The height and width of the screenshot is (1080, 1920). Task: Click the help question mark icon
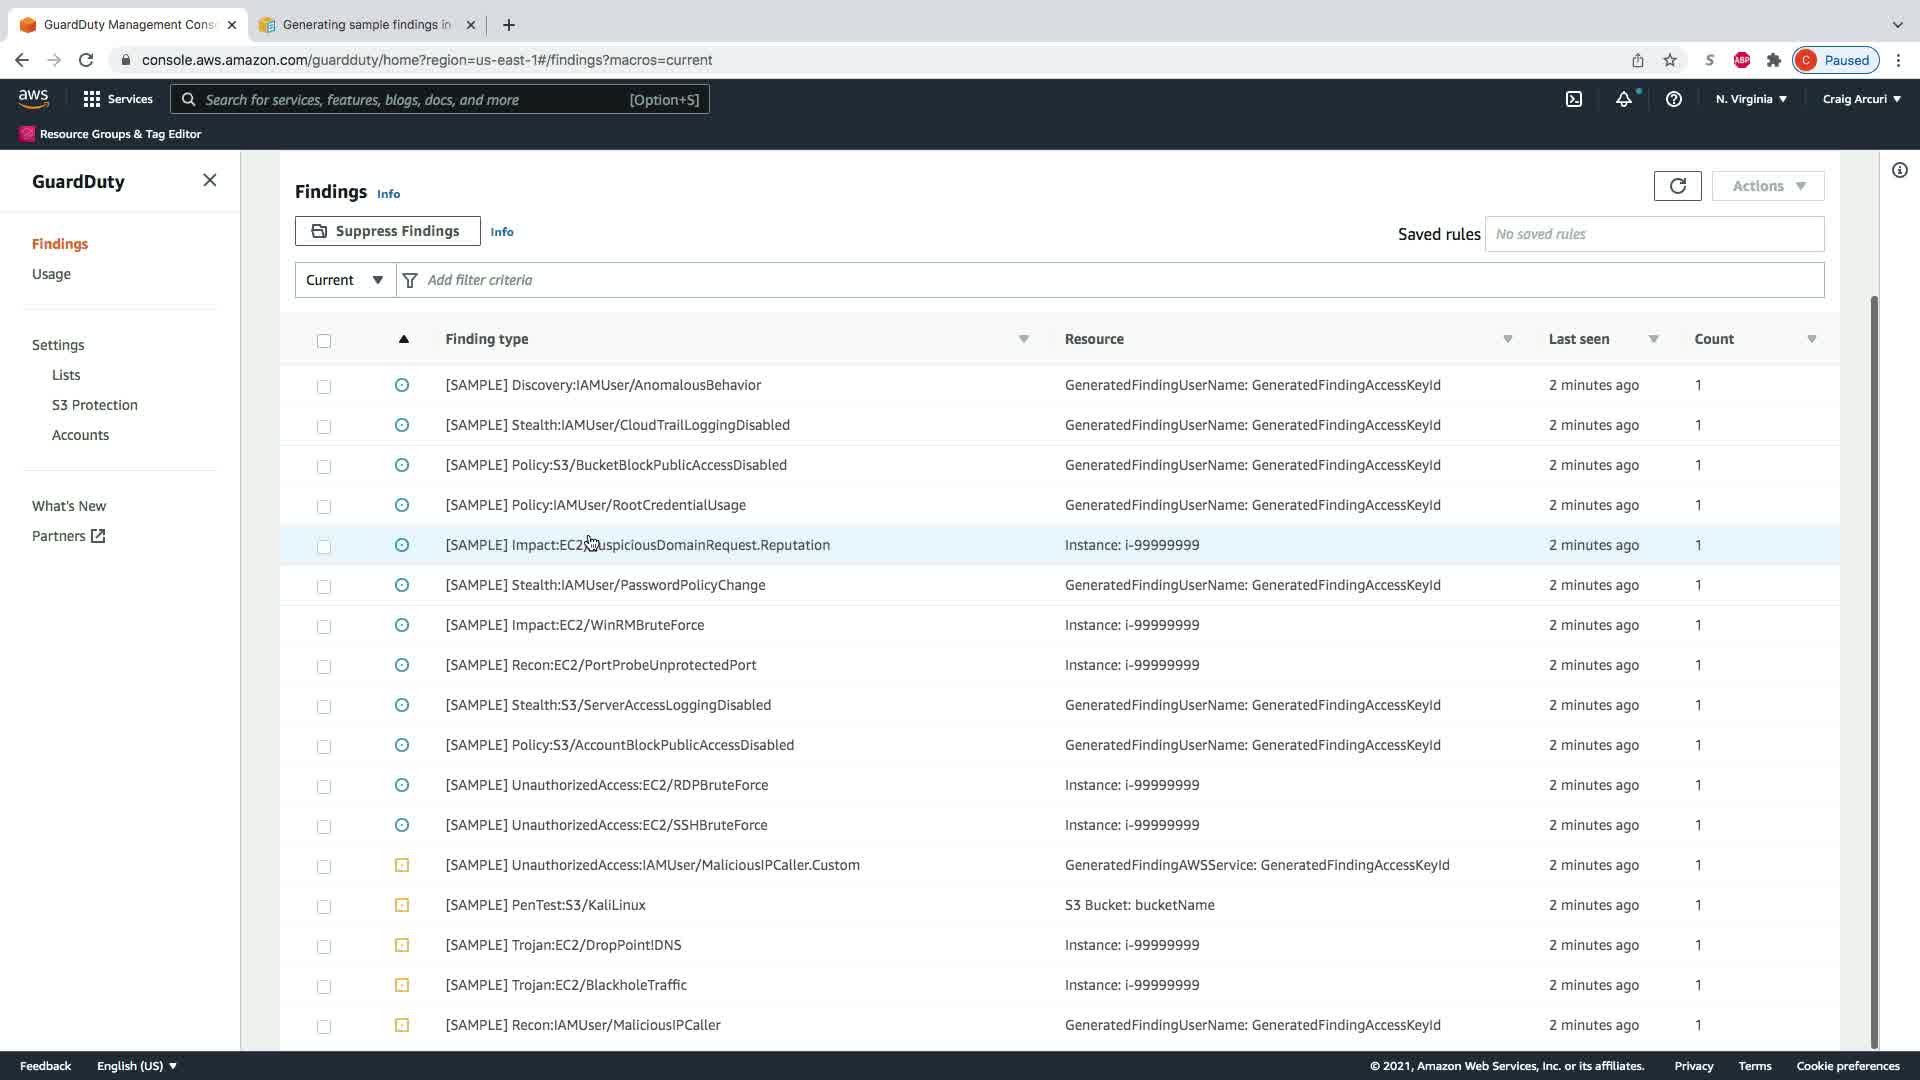[x=1673, y=99]
